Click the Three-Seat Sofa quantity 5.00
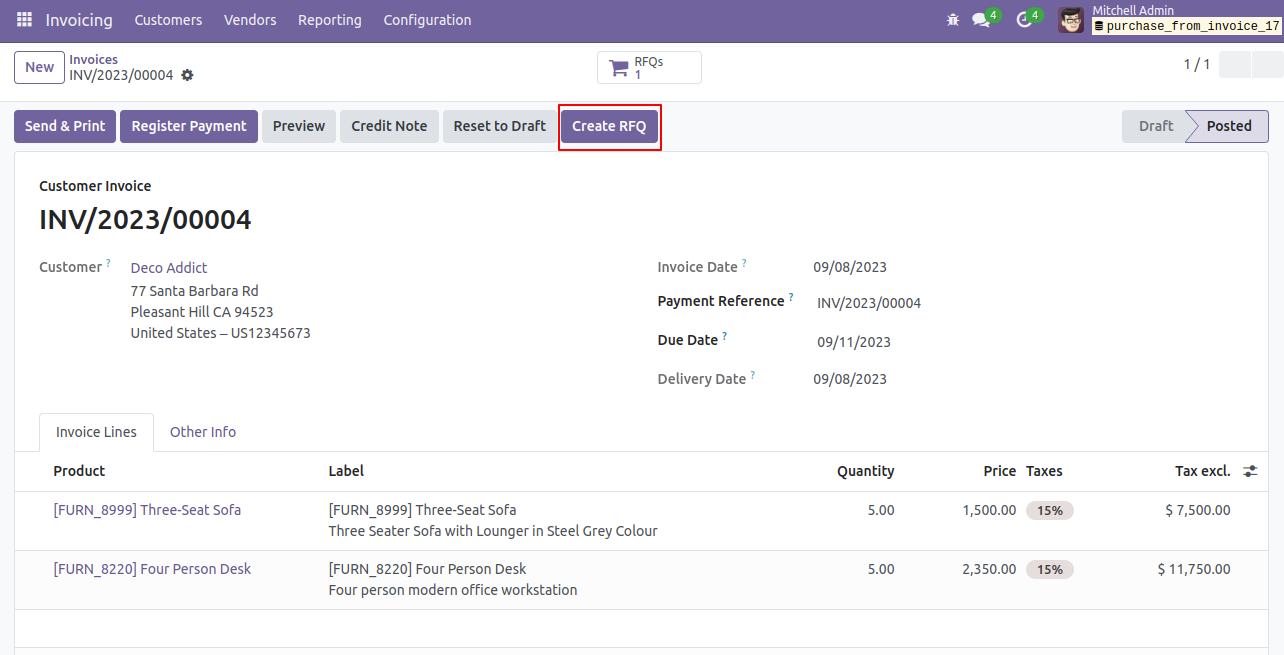1284x655 pixels. coord(881,510)
